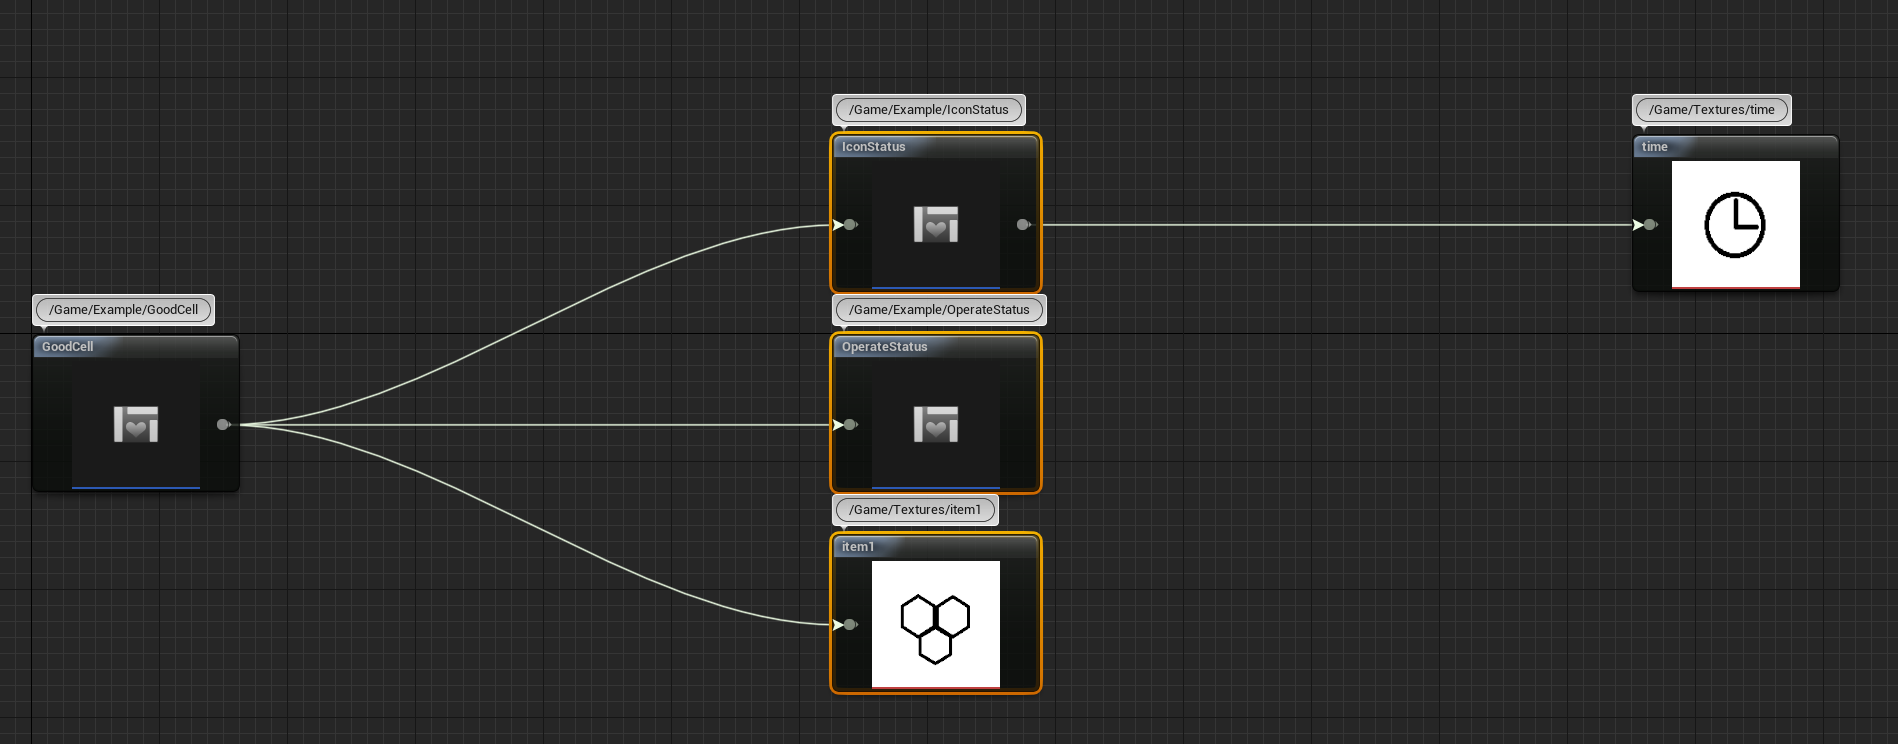This screenshot has width=1898, height=744.
Task: Click the /Game/Example/OperateStatus path label
Action: click(x=939, y=310)
